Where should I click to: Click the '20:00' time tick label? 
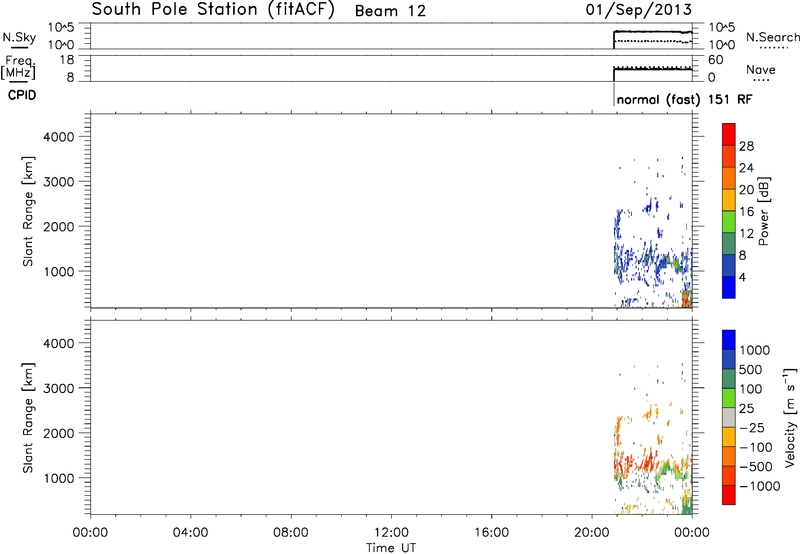pyautogui.click(x=592, y=533)
